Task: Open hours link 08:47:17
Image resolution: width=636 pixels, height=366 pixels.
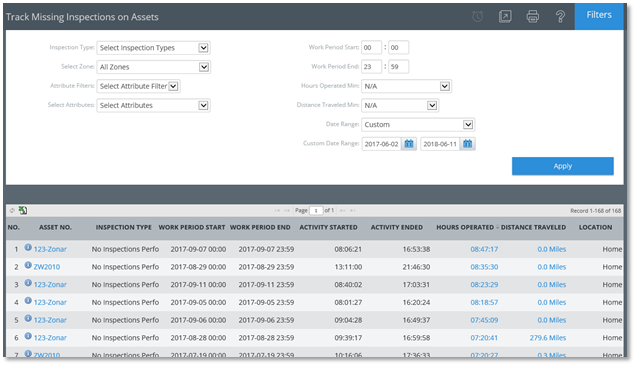Action: click(484, 249)
